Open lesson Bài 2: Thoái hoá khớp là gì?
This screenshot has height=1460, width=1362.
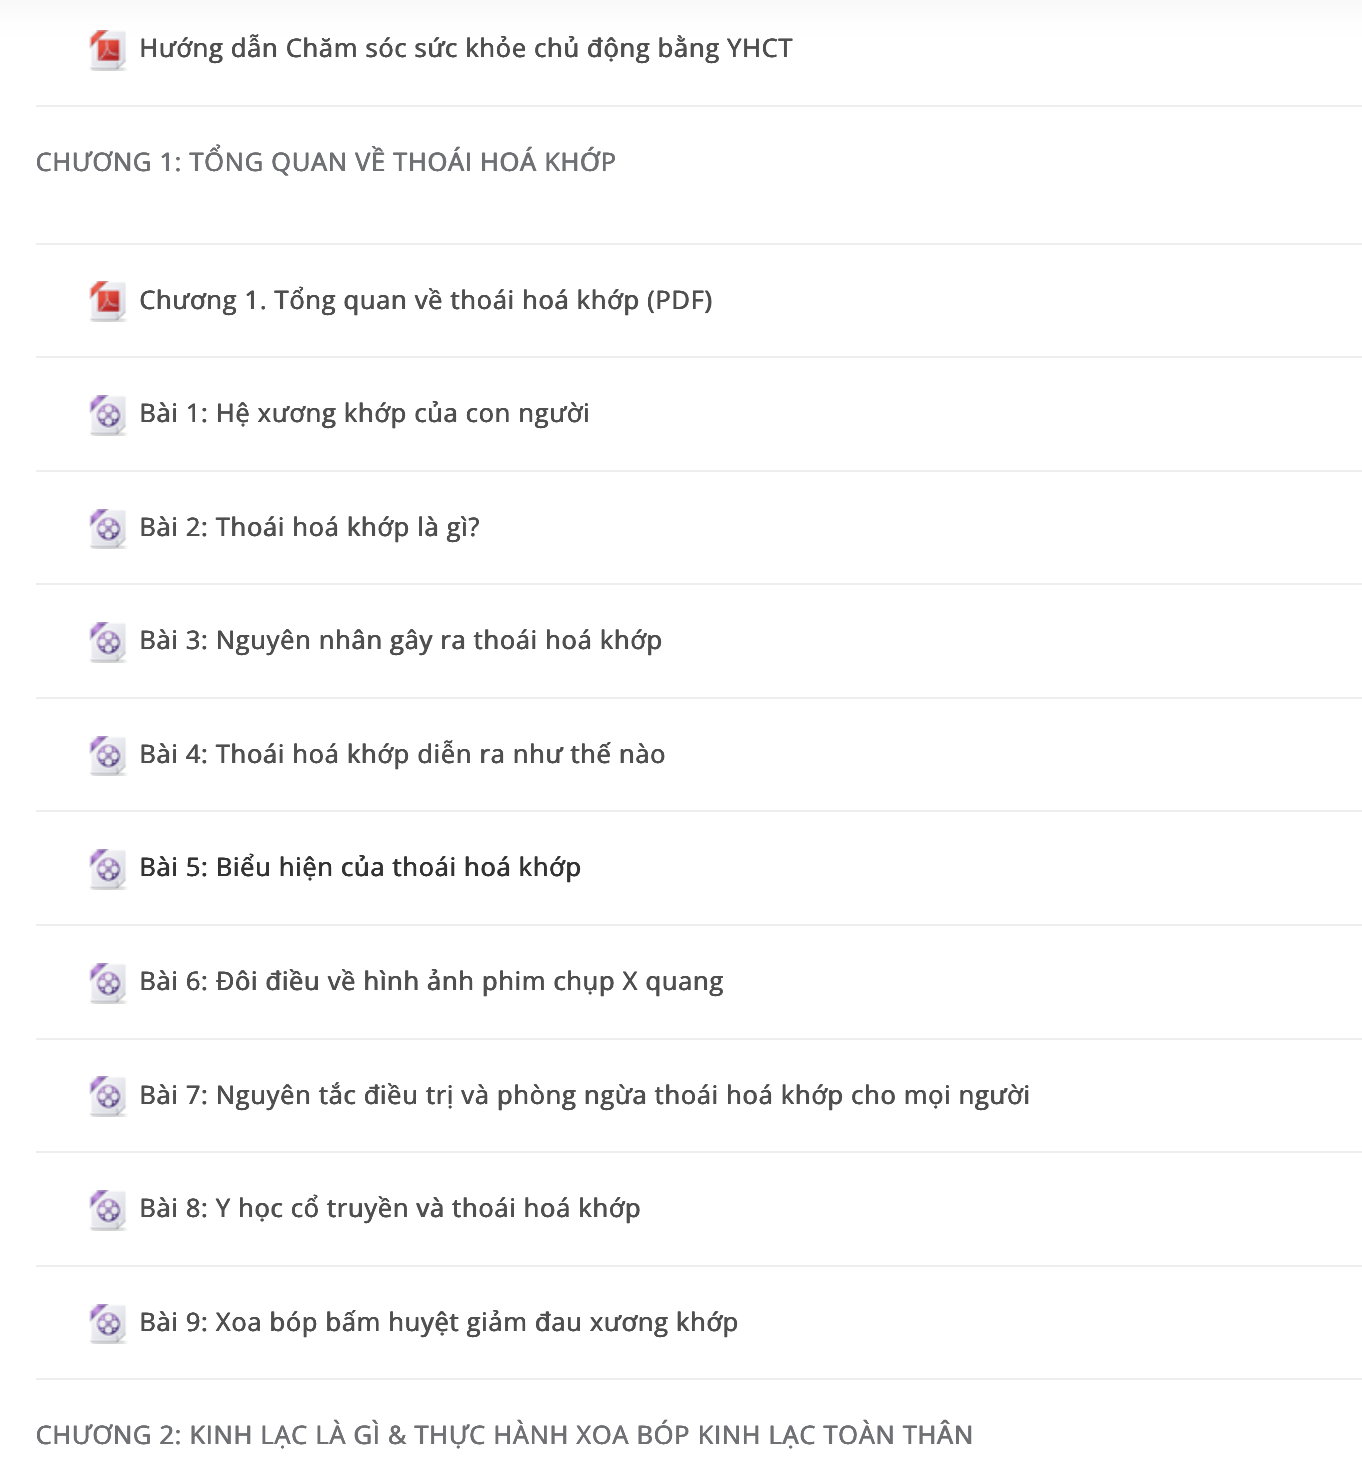click(310, 528)
